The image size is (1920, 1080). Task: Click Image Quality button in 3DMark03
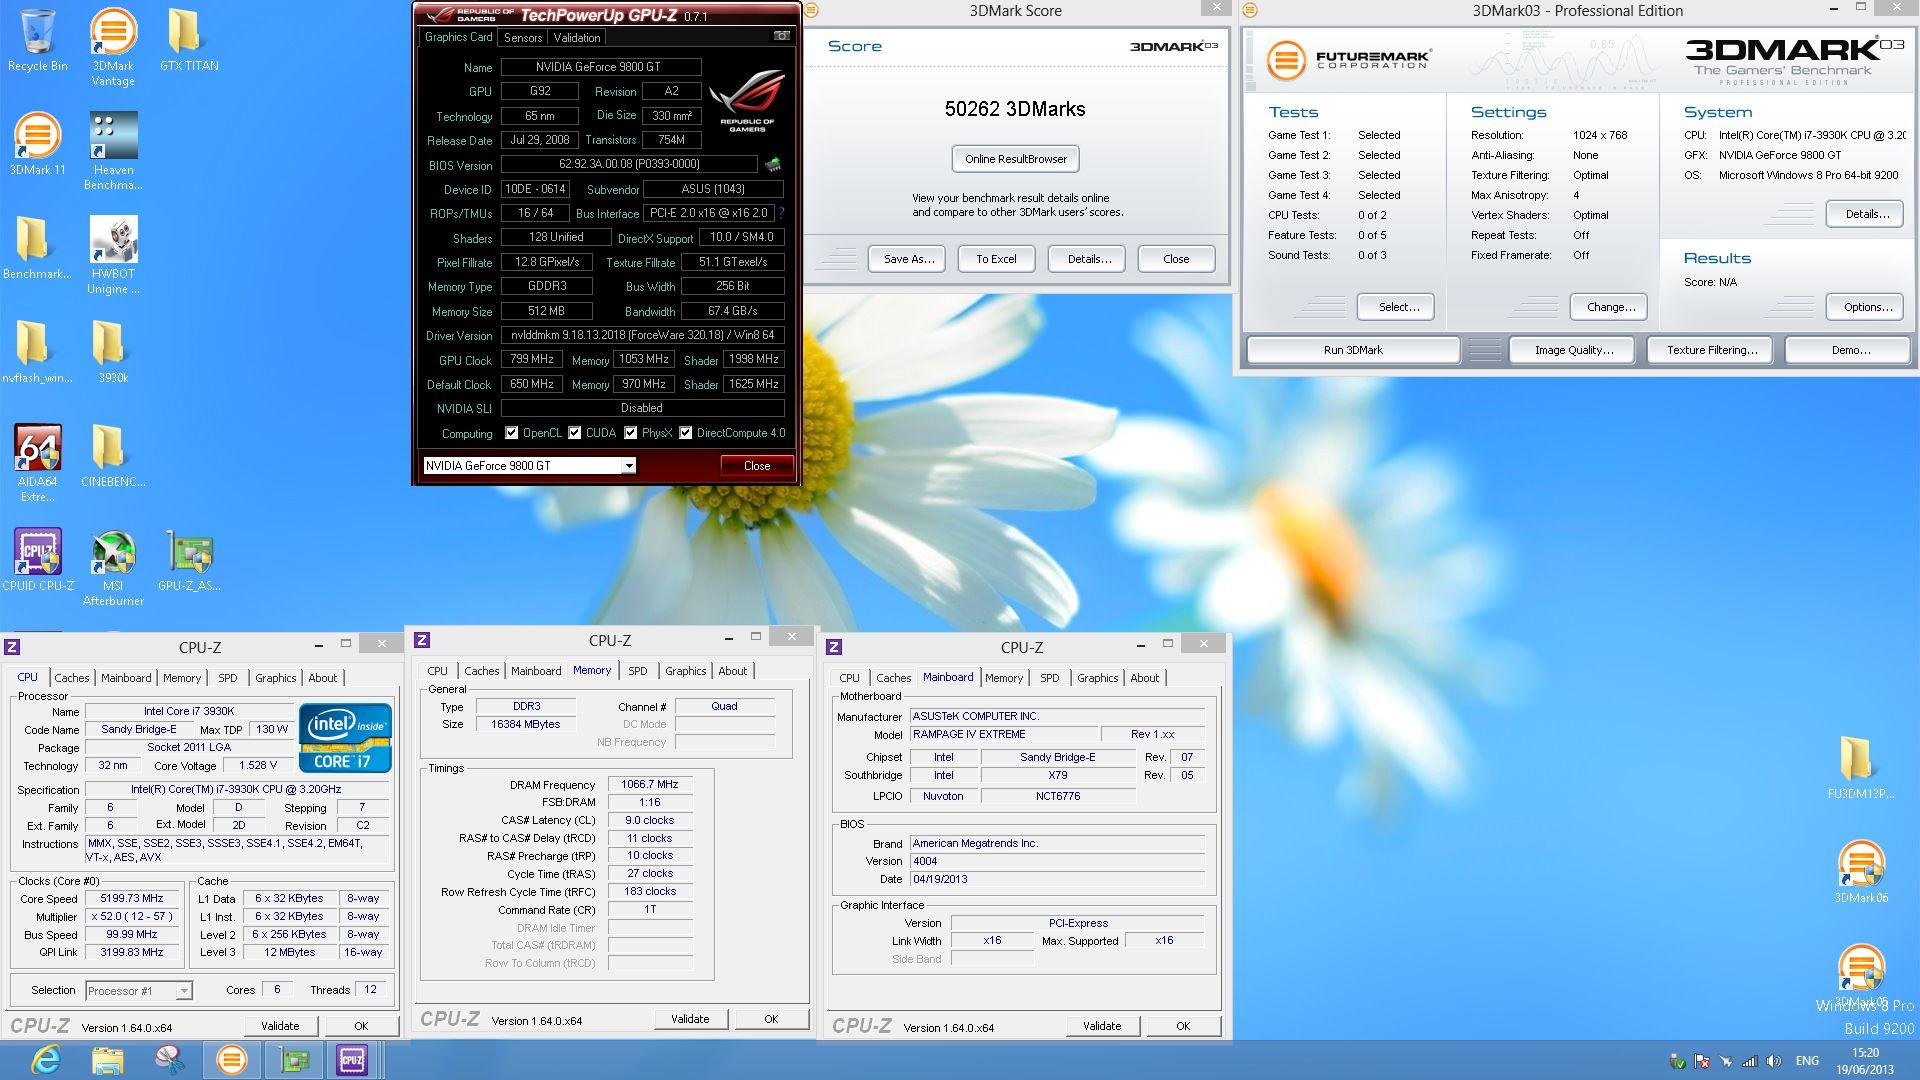1573,350
